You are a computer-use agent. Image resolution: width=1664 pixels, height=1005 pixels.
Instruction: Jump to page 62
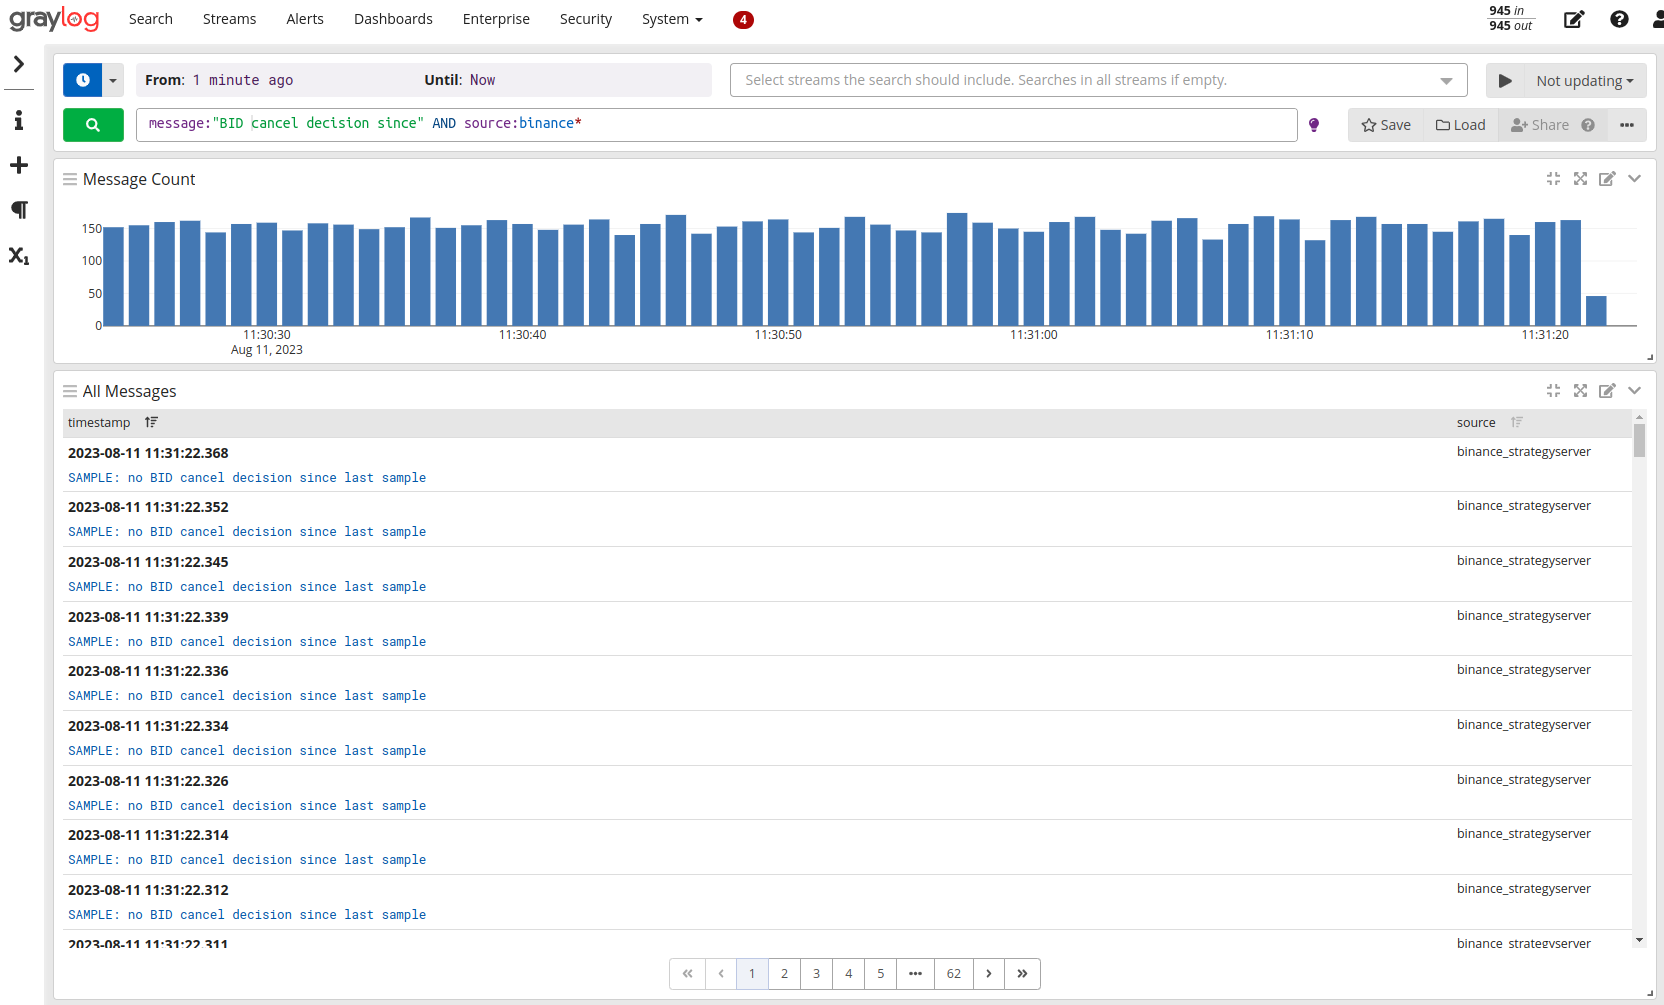[x=953, y=974]
